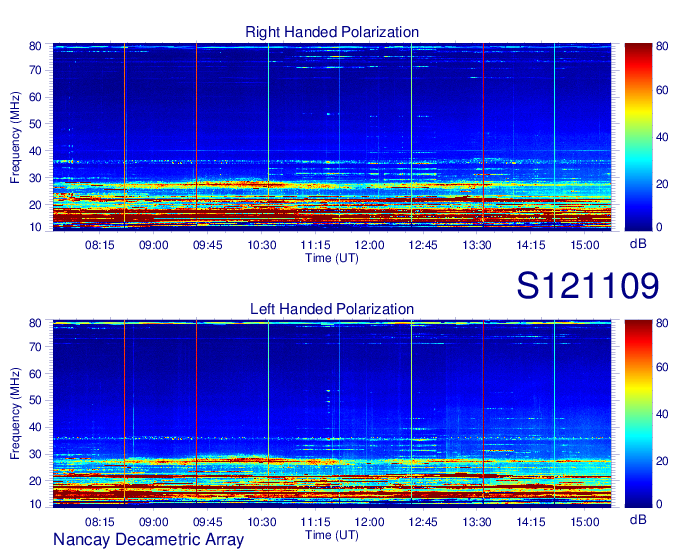Viewport: 680px width, 552px height.
Task: Select 12:00 time tick on Right Handed plot
Action: coord(369,245)
